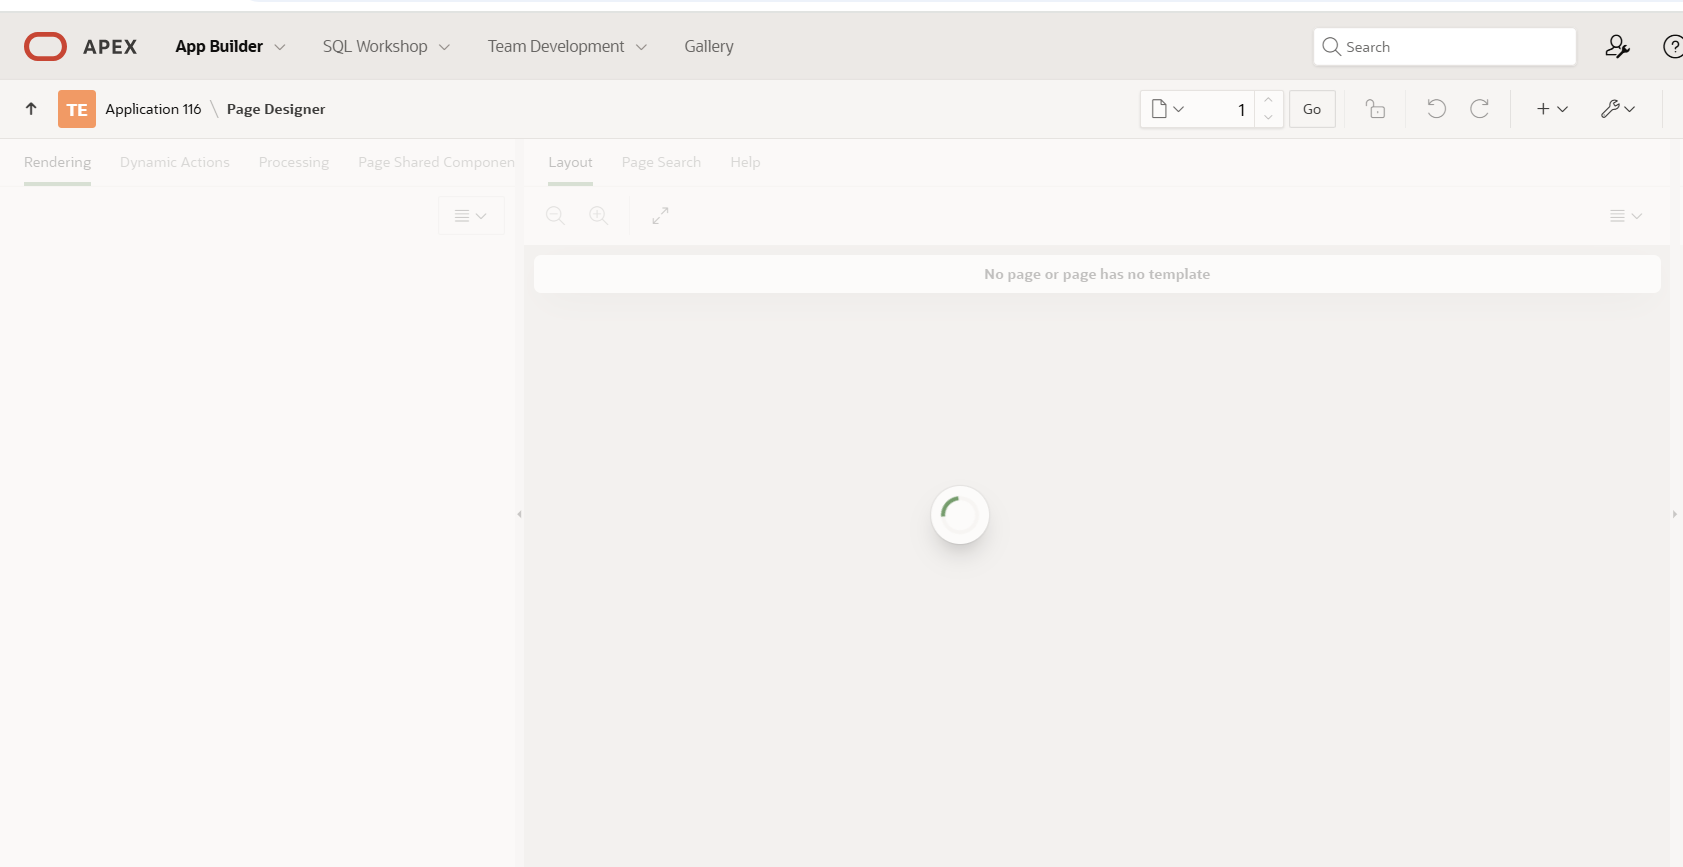Focus the Search input field
Viewport: 1683px width, 867px height.
coord(1444,46)
